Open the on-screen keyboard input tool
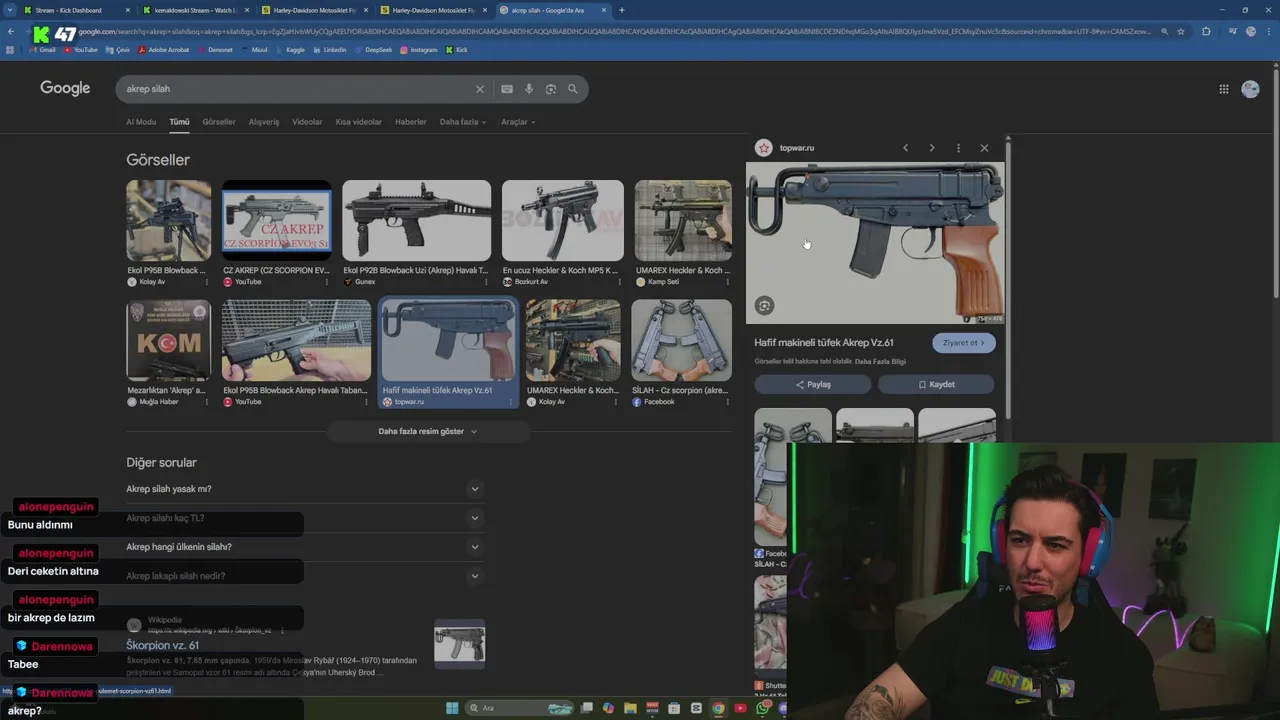Viewport: 1280px width, 720px height. (x=507, y=89)
